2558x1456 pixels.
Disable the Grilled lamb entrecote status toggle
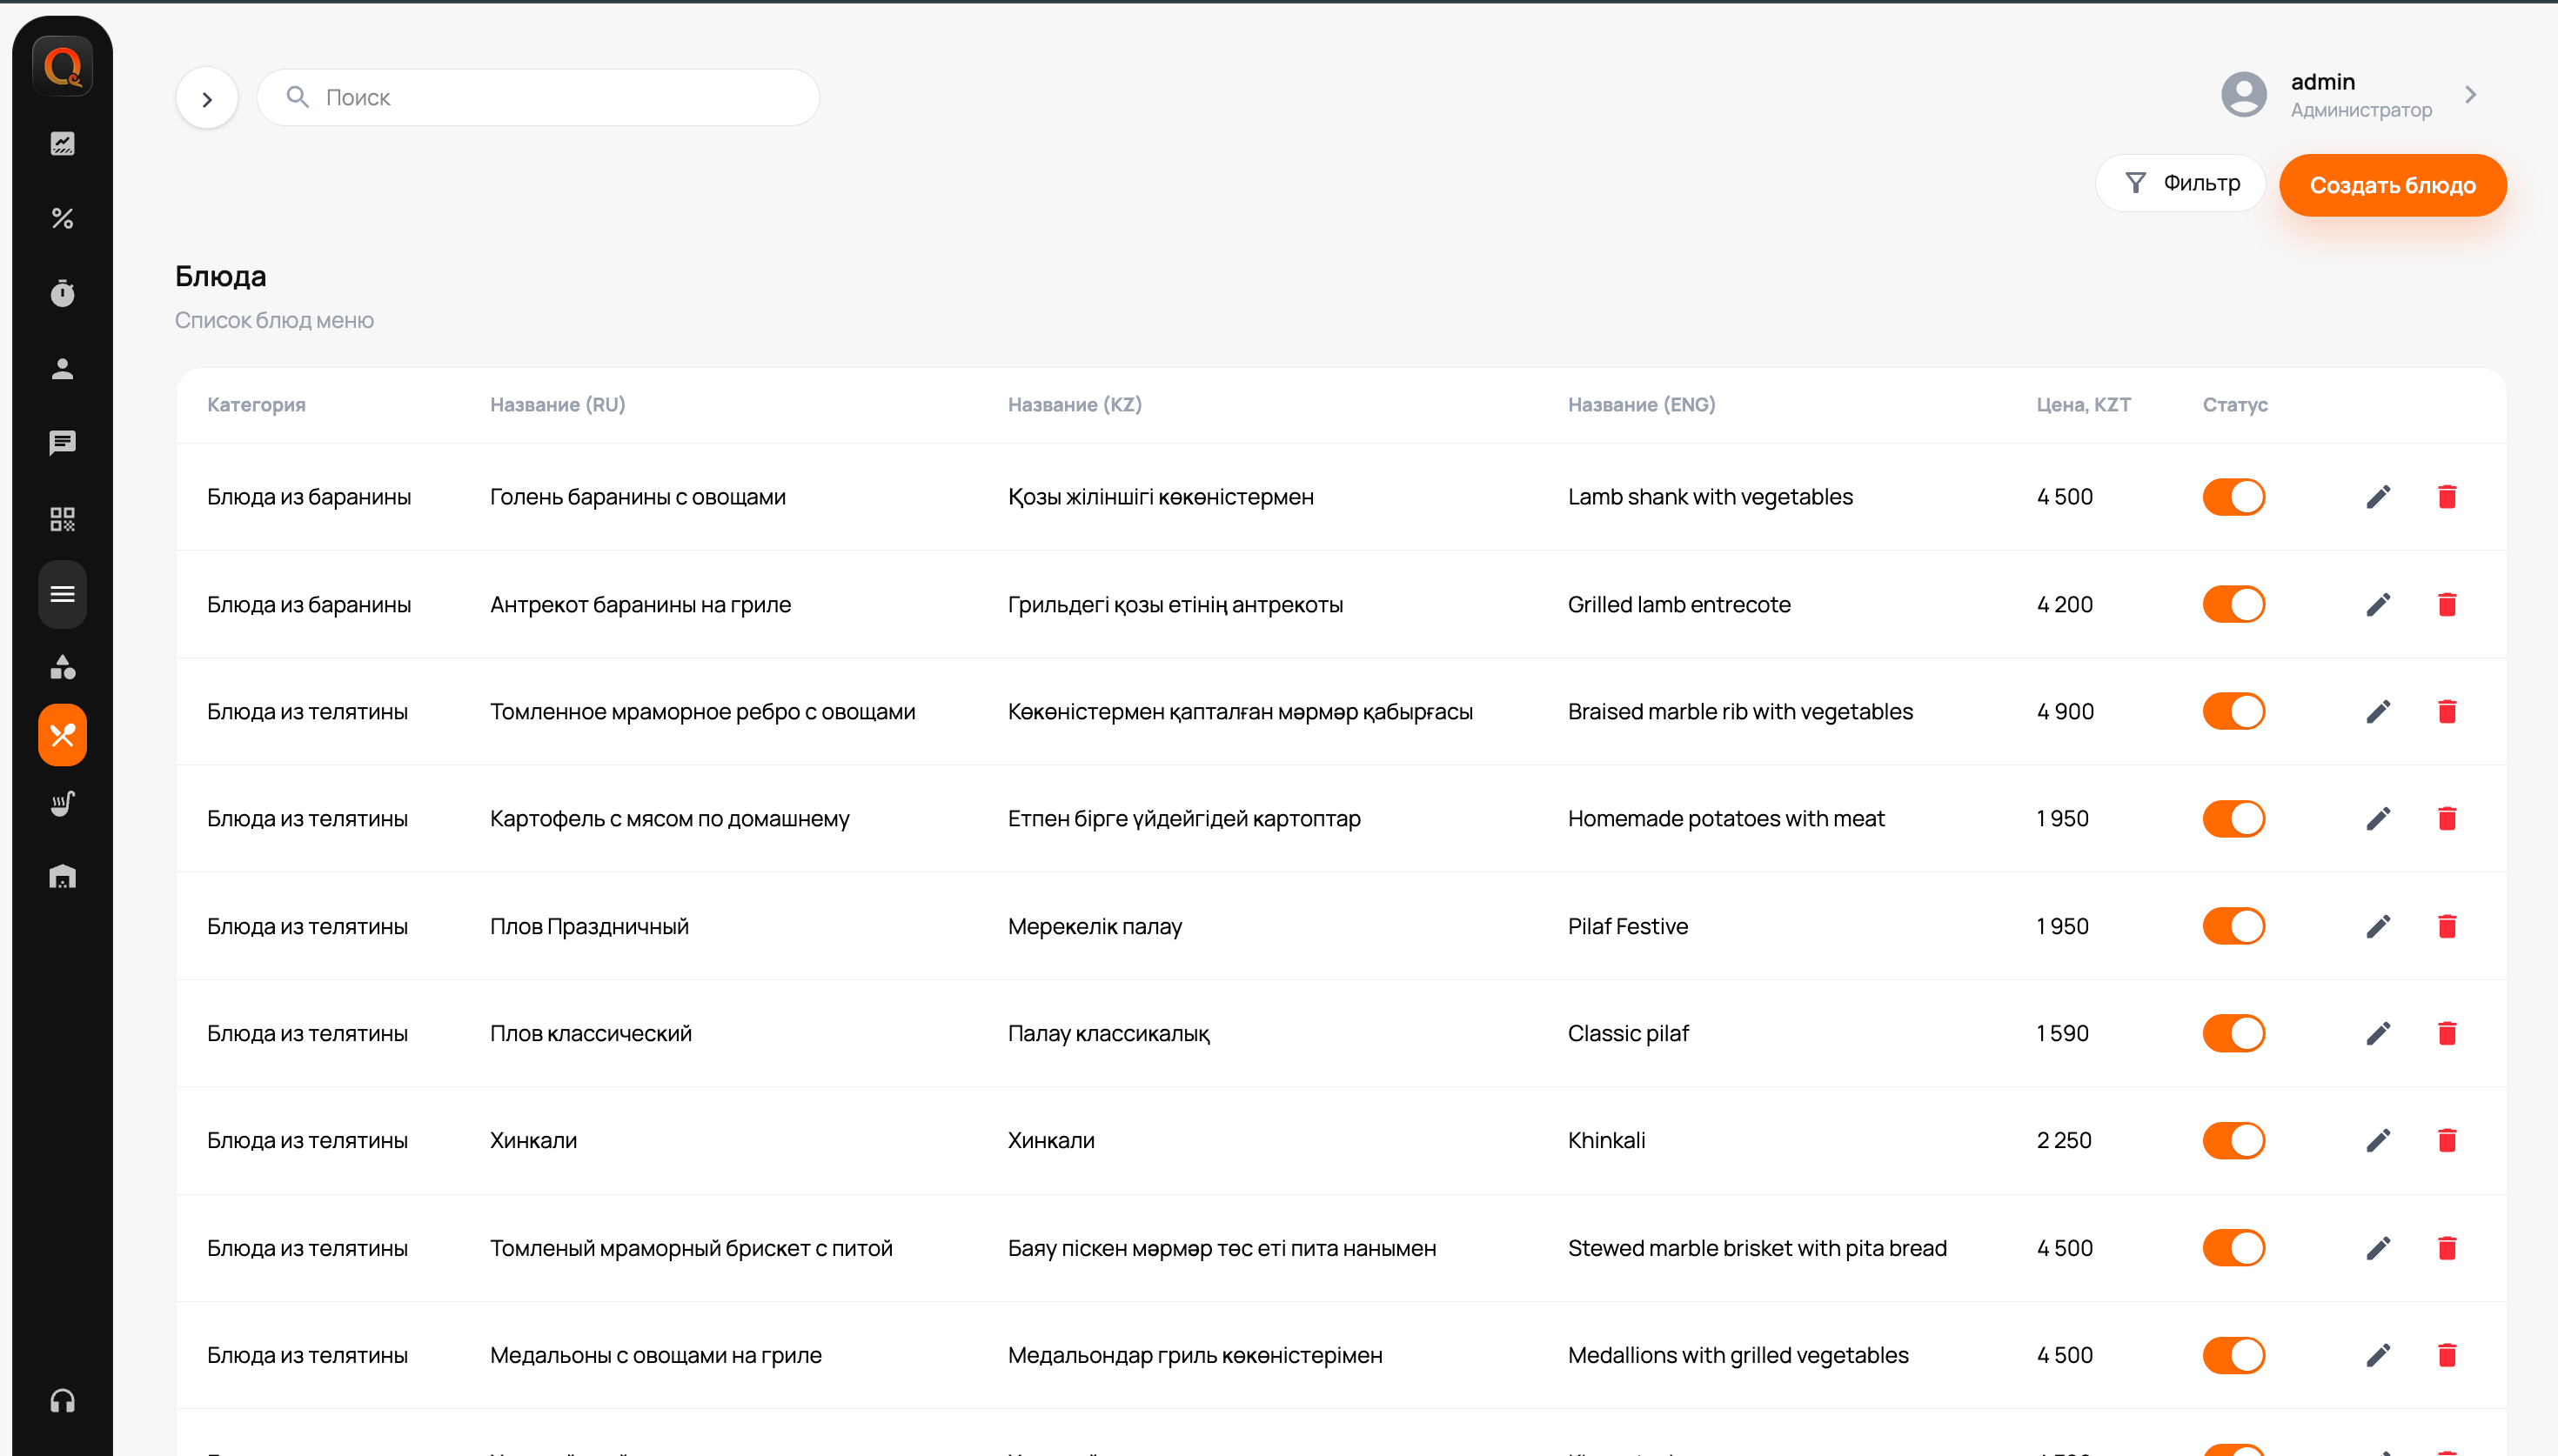coord(2233,604)
